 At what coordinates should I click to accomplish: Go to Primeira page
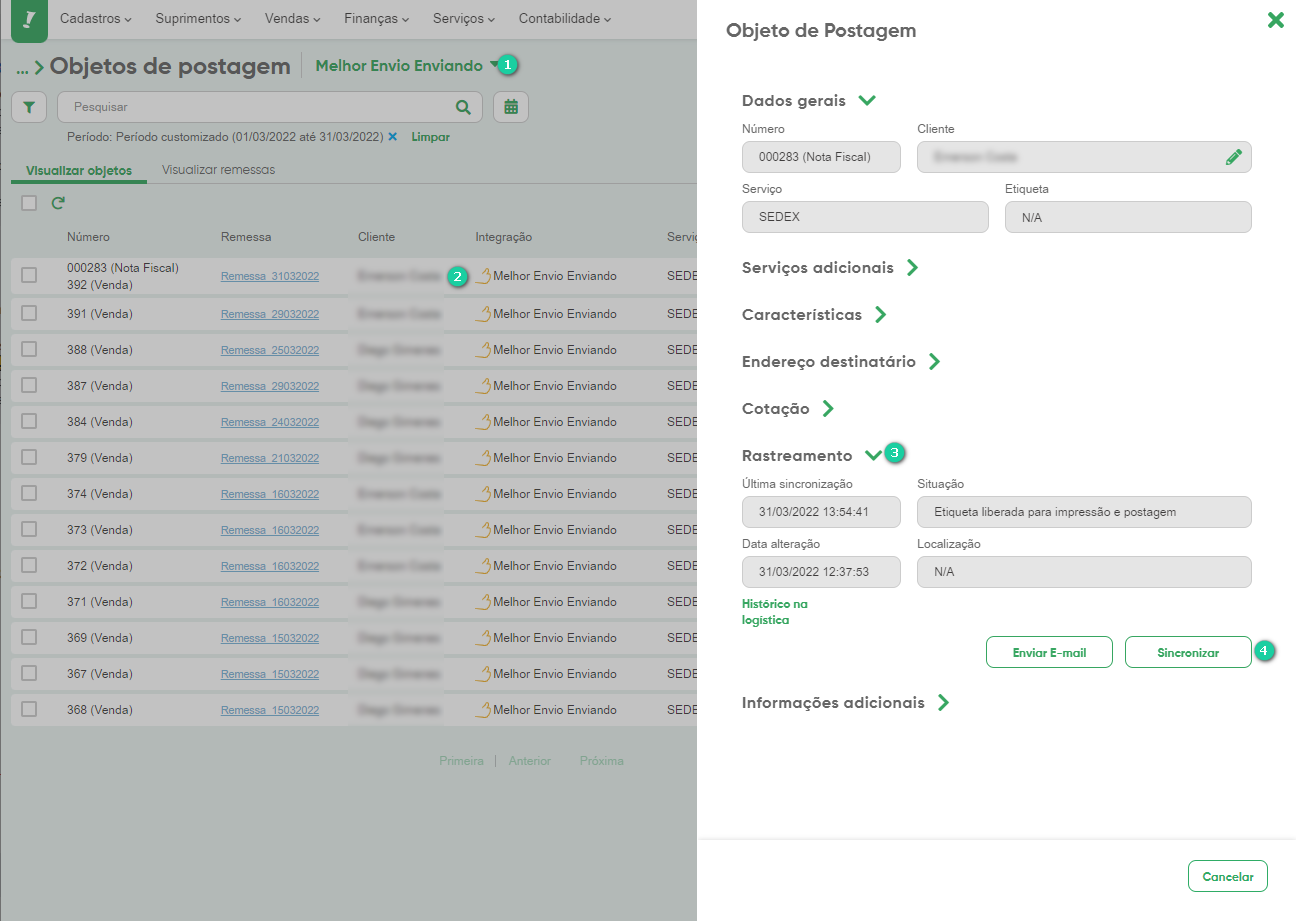click(x=461, y=761)
